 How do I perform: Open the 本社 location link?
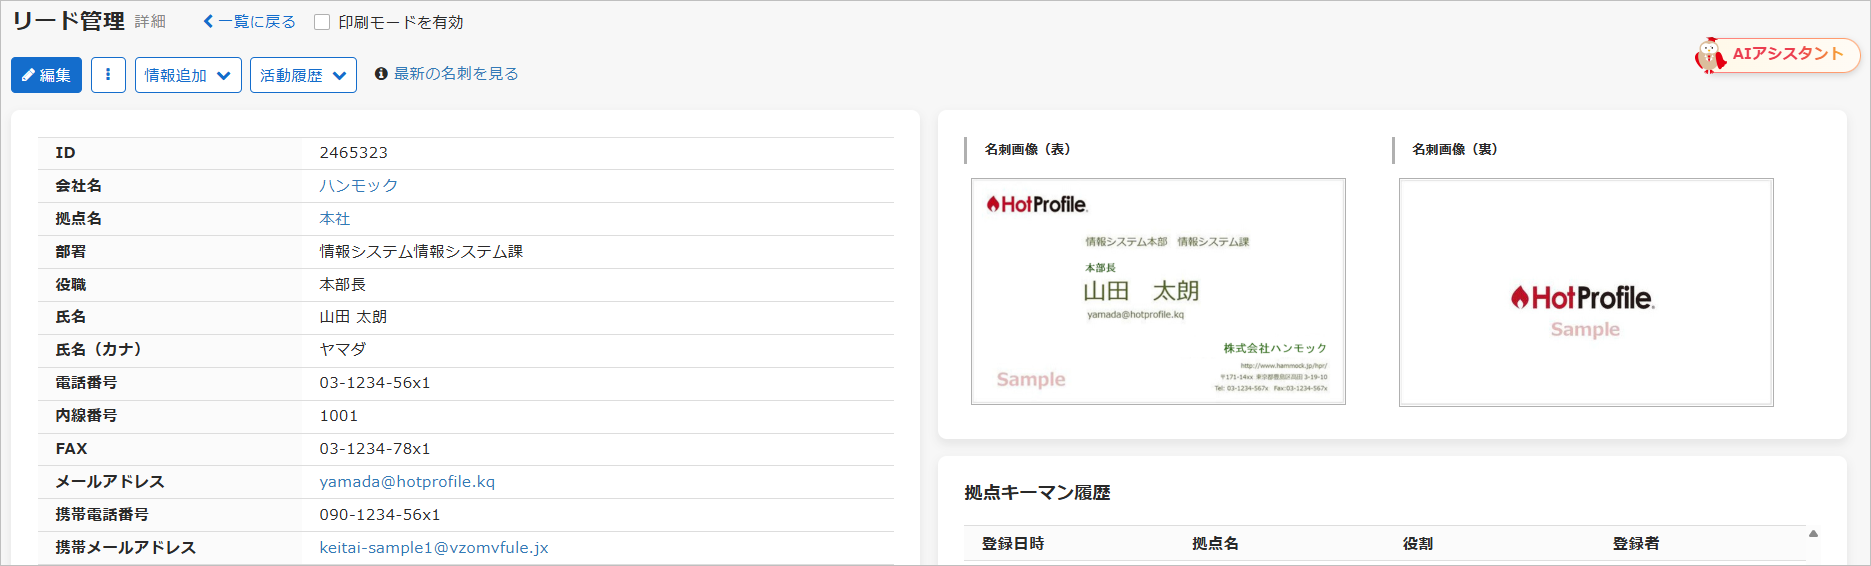[x=335, y=219]
